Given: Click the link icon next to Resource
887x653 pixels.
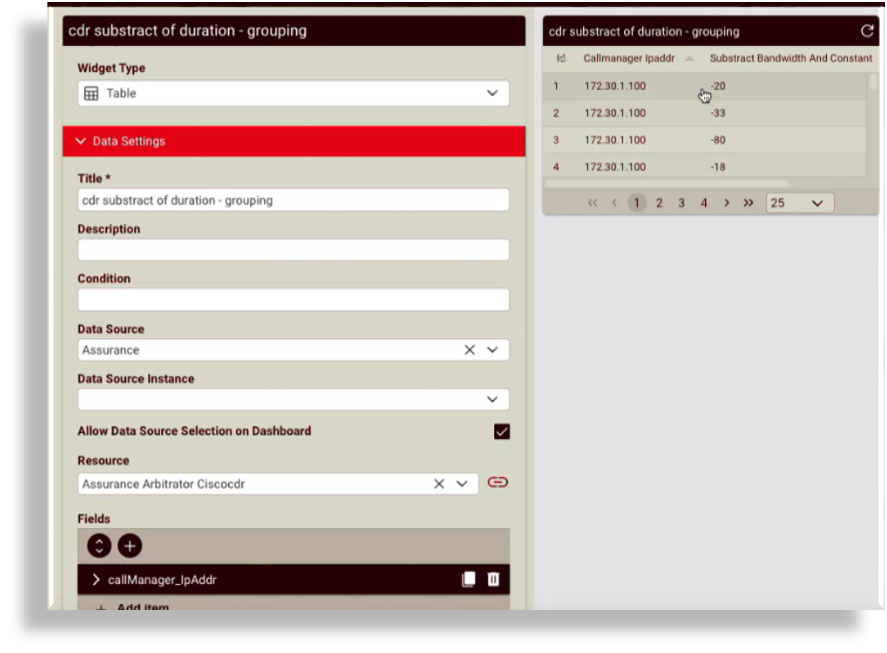Looking at the screenshot, I should click(x=497, y=483).
